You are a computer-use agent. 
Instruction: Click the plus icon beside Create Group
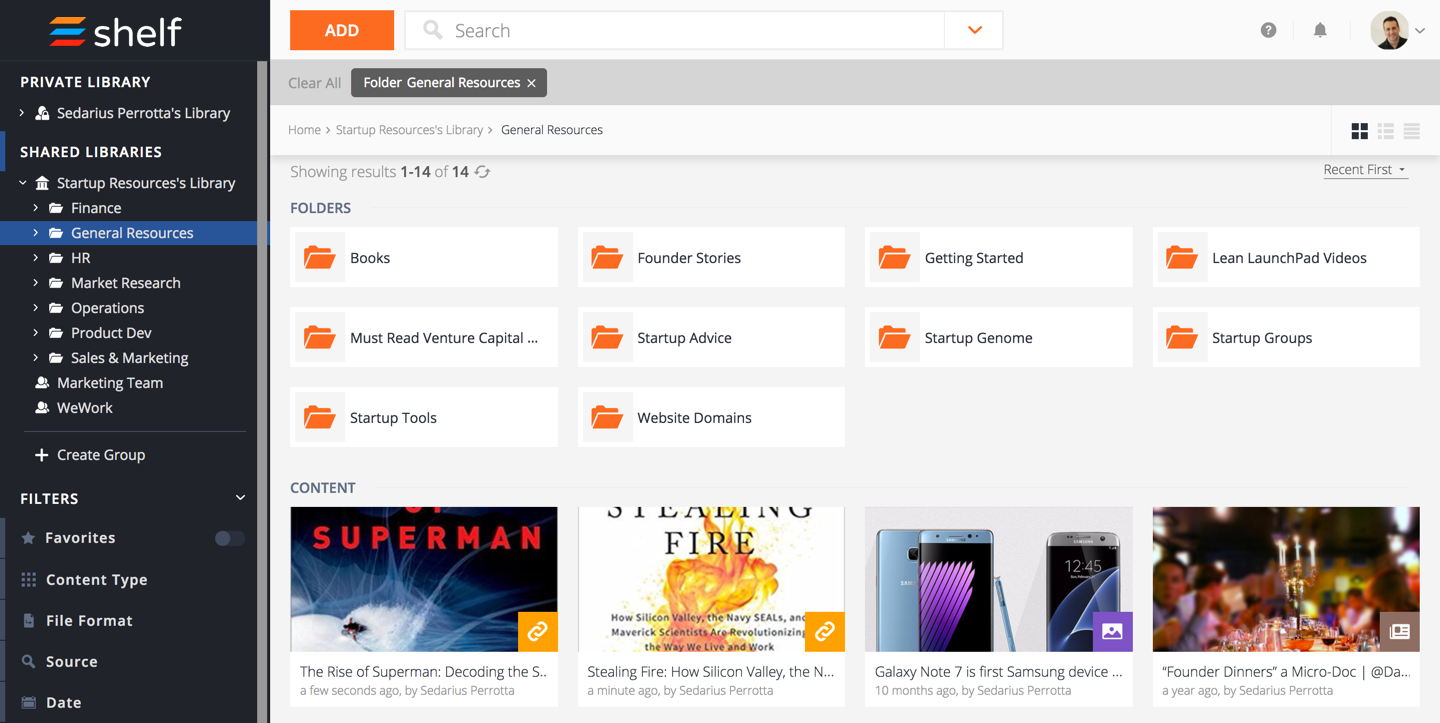(x=41, y=455)
